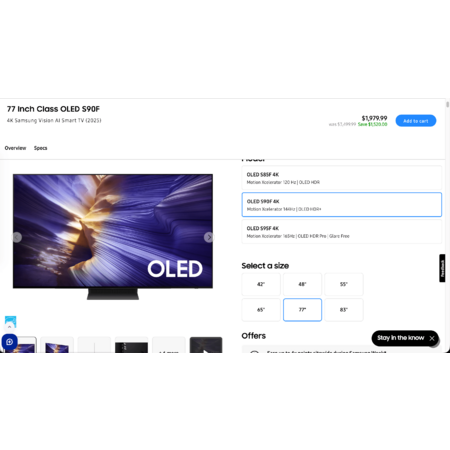Choose the 65" size option
The image size is (450, 450).
261,310
